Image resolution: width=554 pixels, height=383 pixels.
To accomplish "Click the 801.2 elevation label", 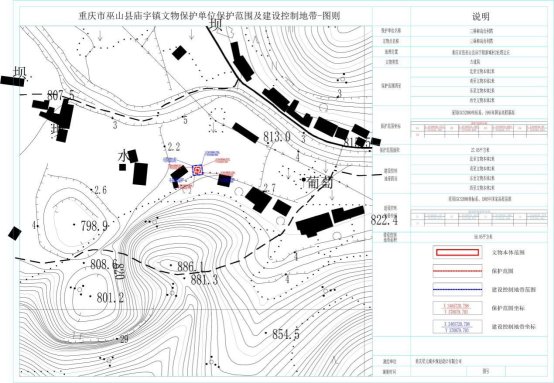I will click(110, 297).
